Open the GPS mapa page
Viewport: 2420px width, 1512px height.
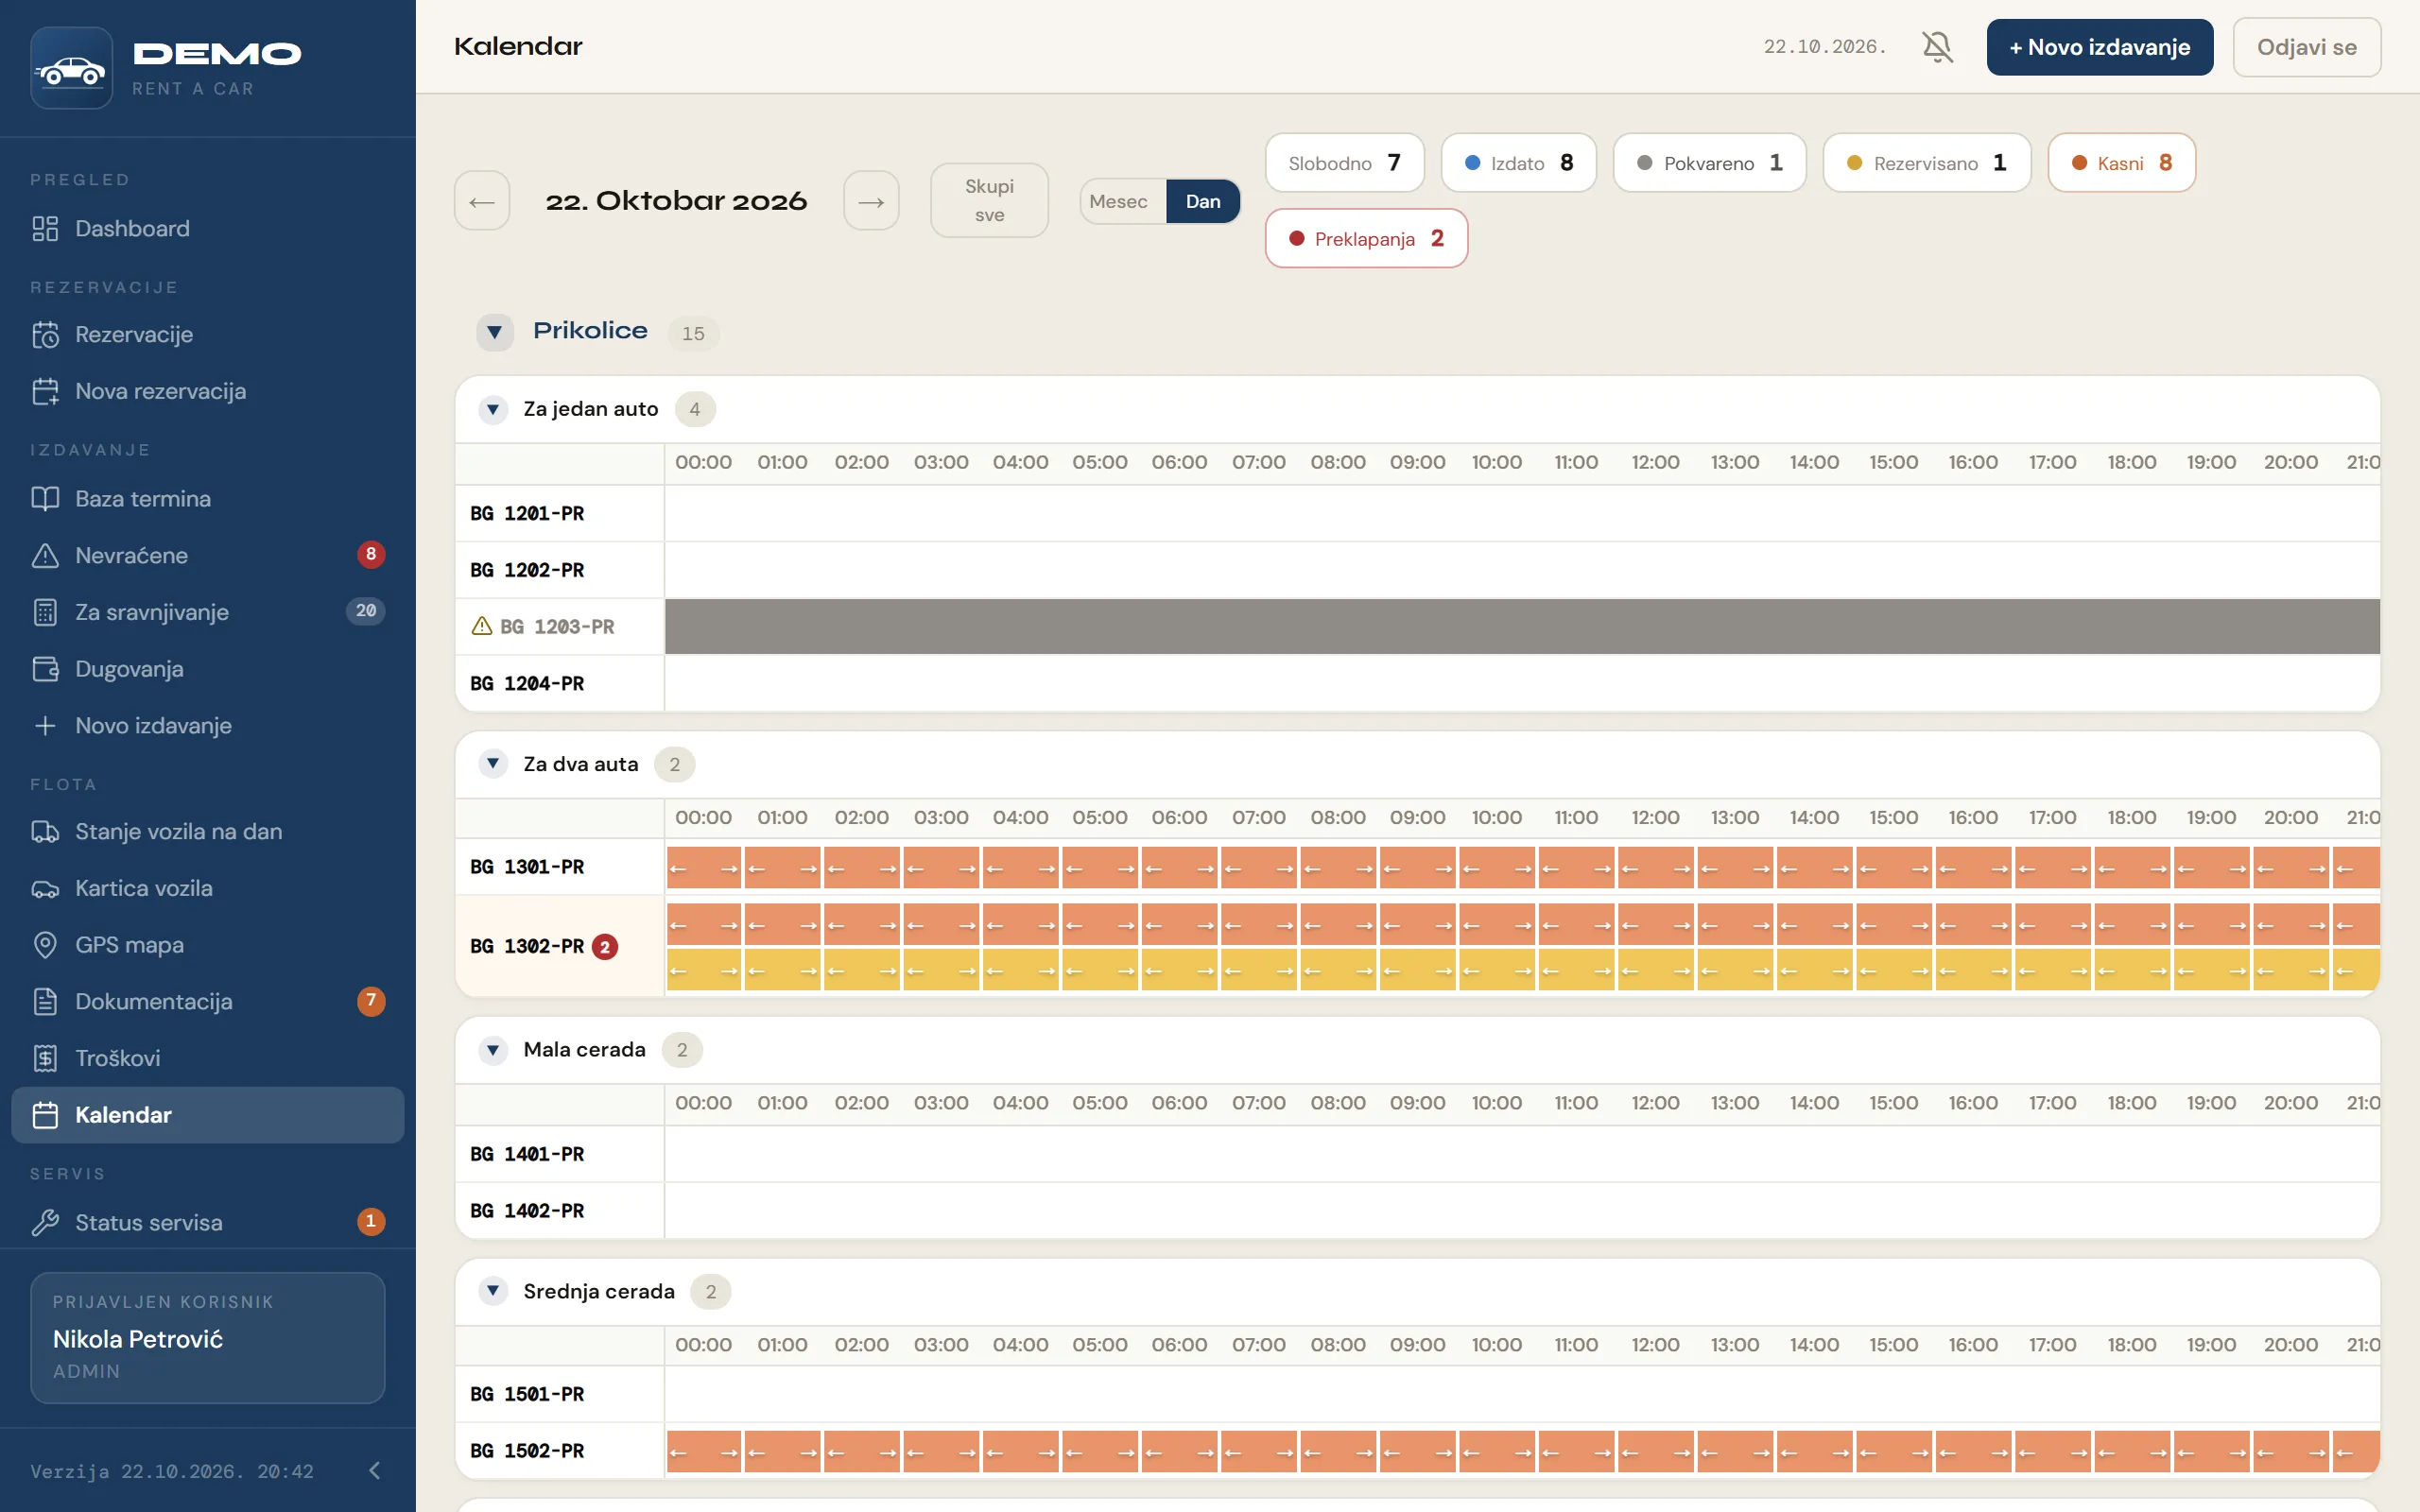(x=208, y=944)
